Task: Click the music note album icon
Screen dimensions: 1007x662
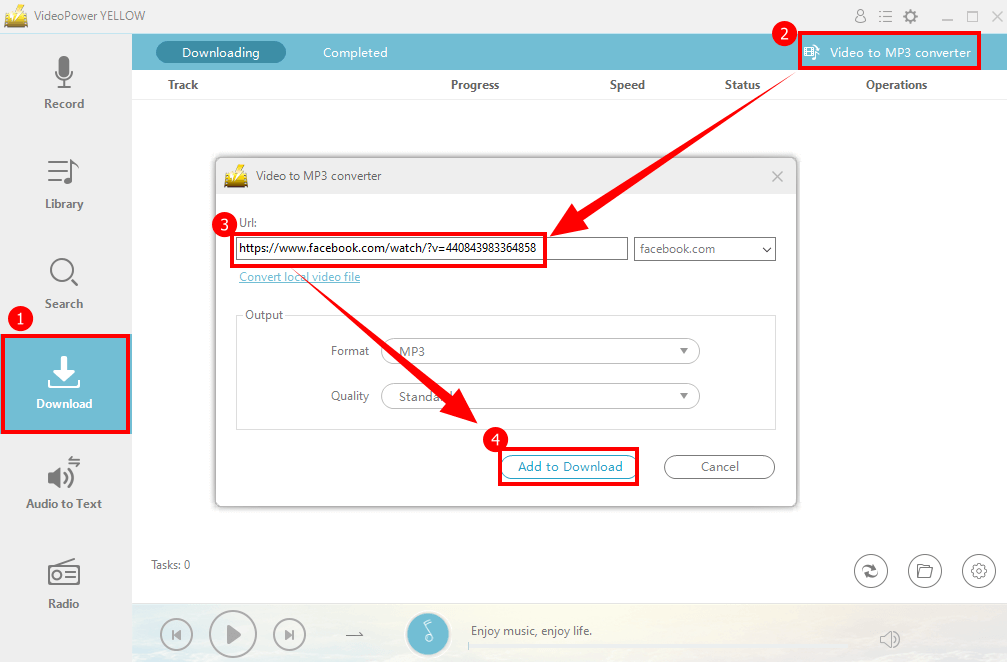Action: [428, 634]
